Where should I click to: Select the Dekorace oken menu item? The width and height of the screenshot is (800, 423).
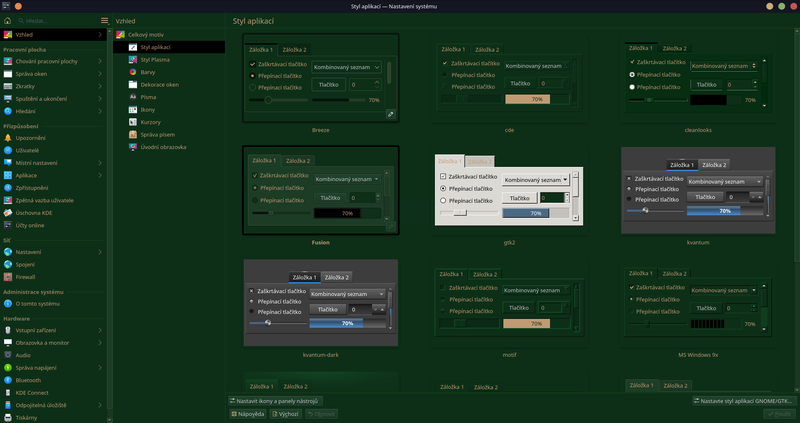(x=159, y=85)
